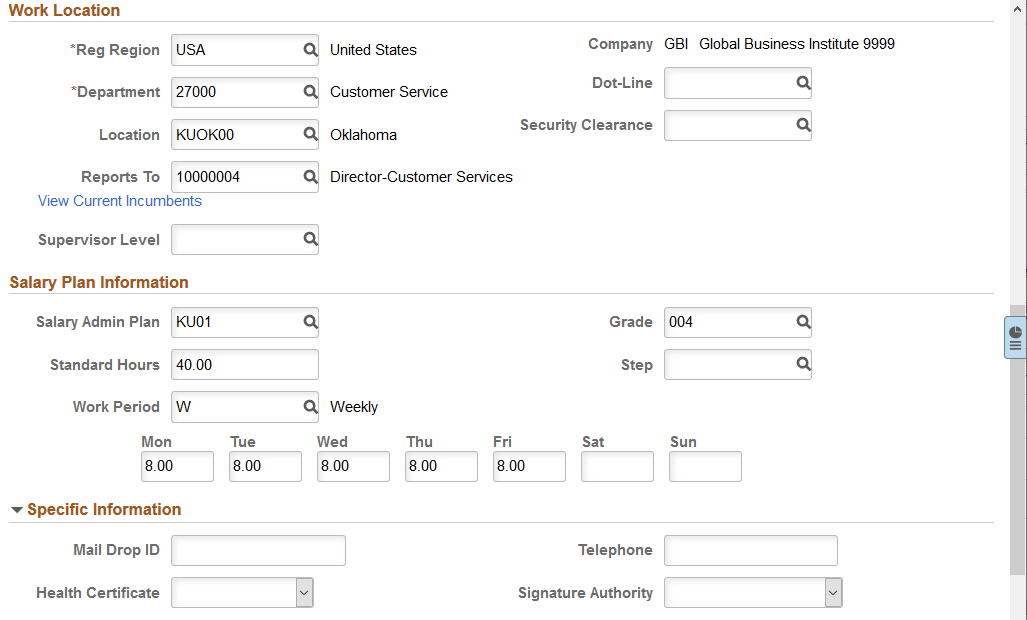This screenshot has height=620, width=1027.
Task: Open lookup for Work Period field
Action: [310, 407]
